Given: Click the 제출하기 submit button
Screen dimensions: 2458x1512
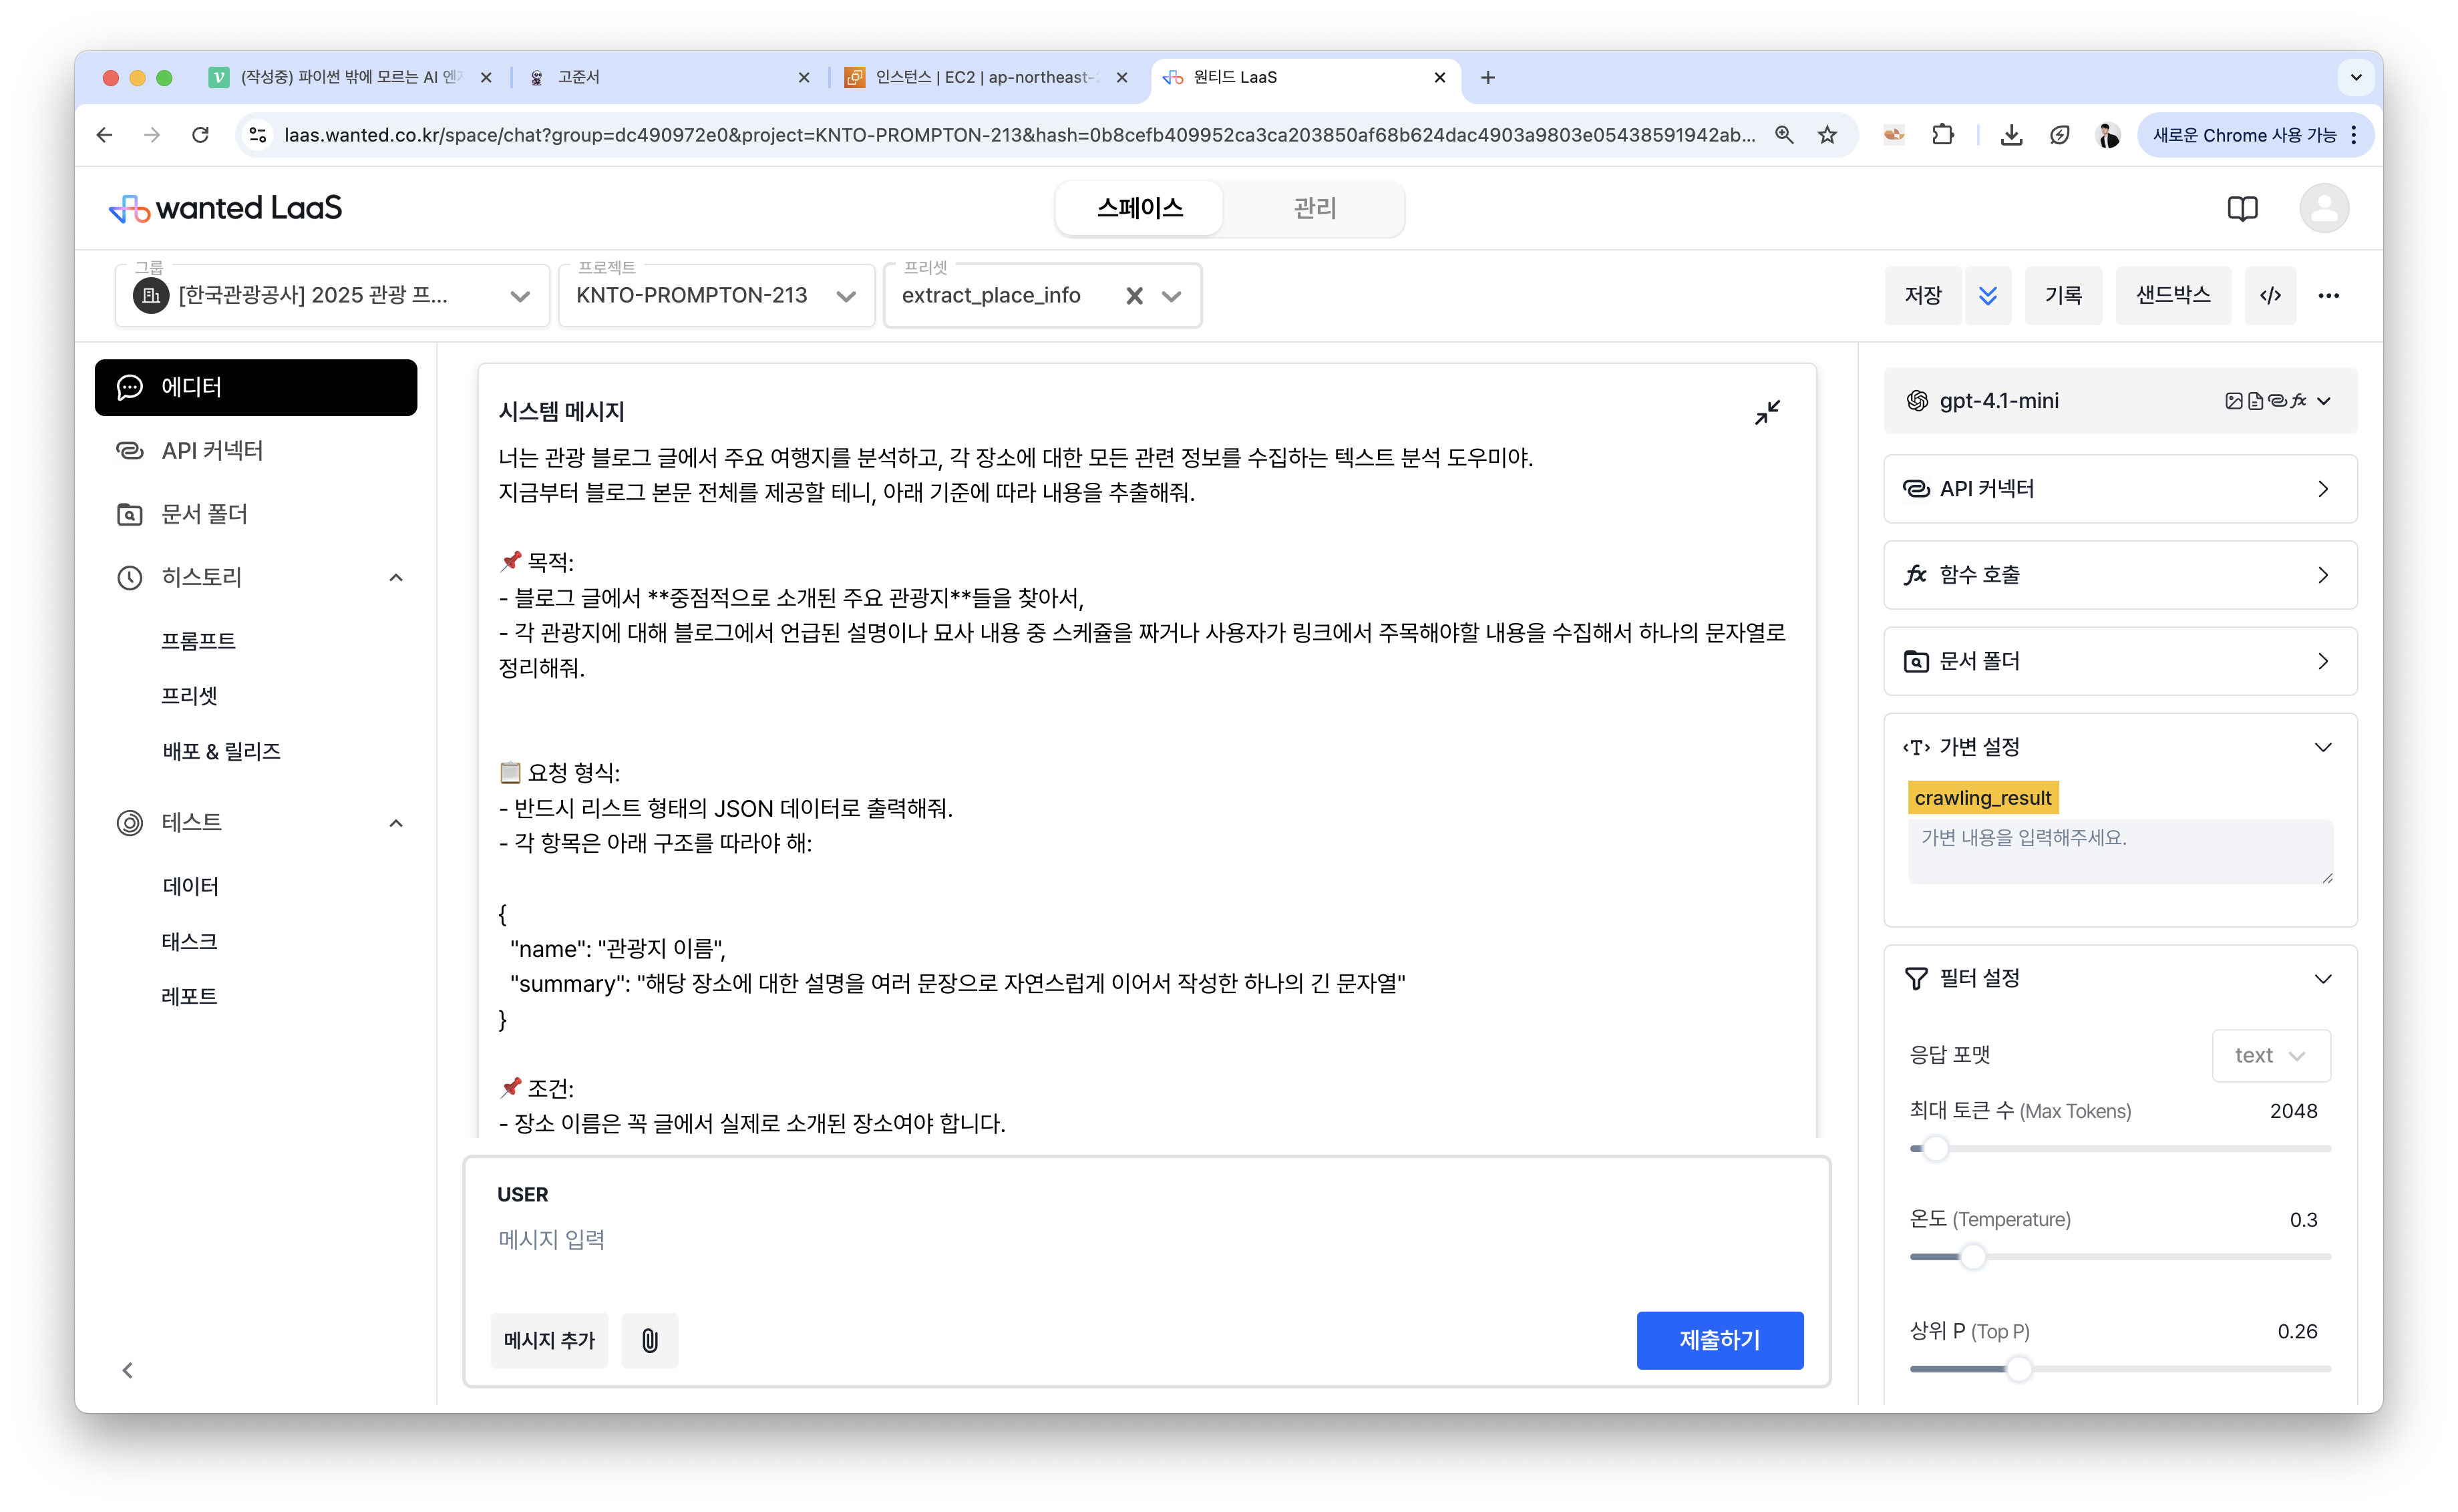Looking at the screenshot, I should pos(1719,1340).
